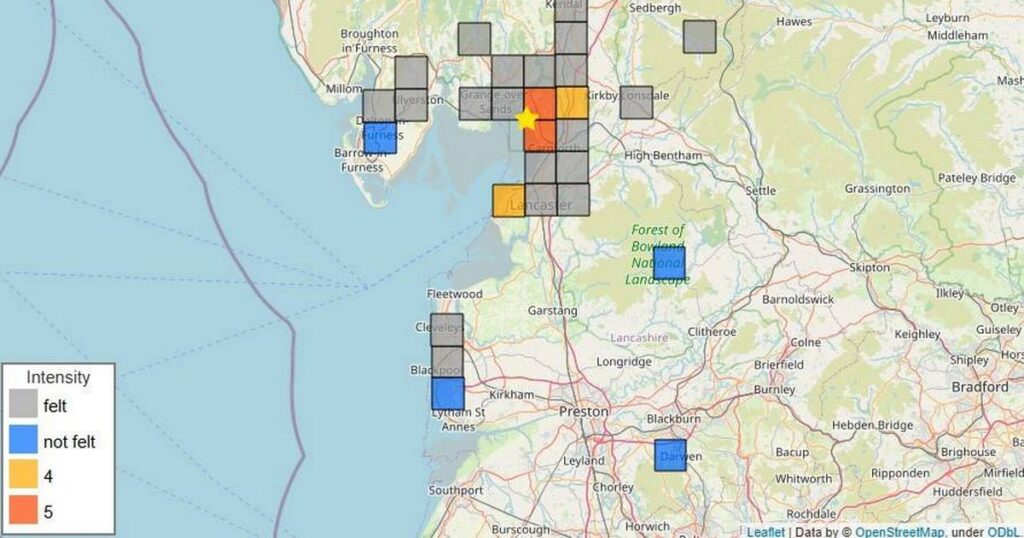Click the blue 'not felt' legend swatch

24,441
